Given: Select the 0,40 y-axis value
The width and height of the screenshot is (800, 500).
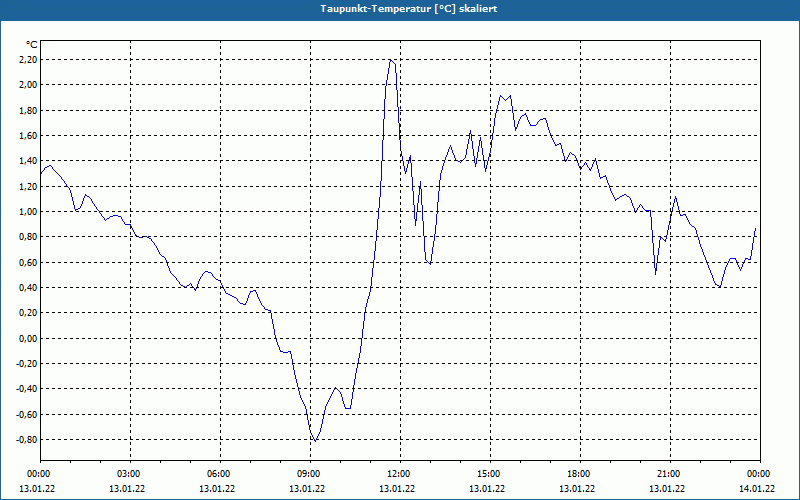Looking at the screenshot, I should pos(29,288).
